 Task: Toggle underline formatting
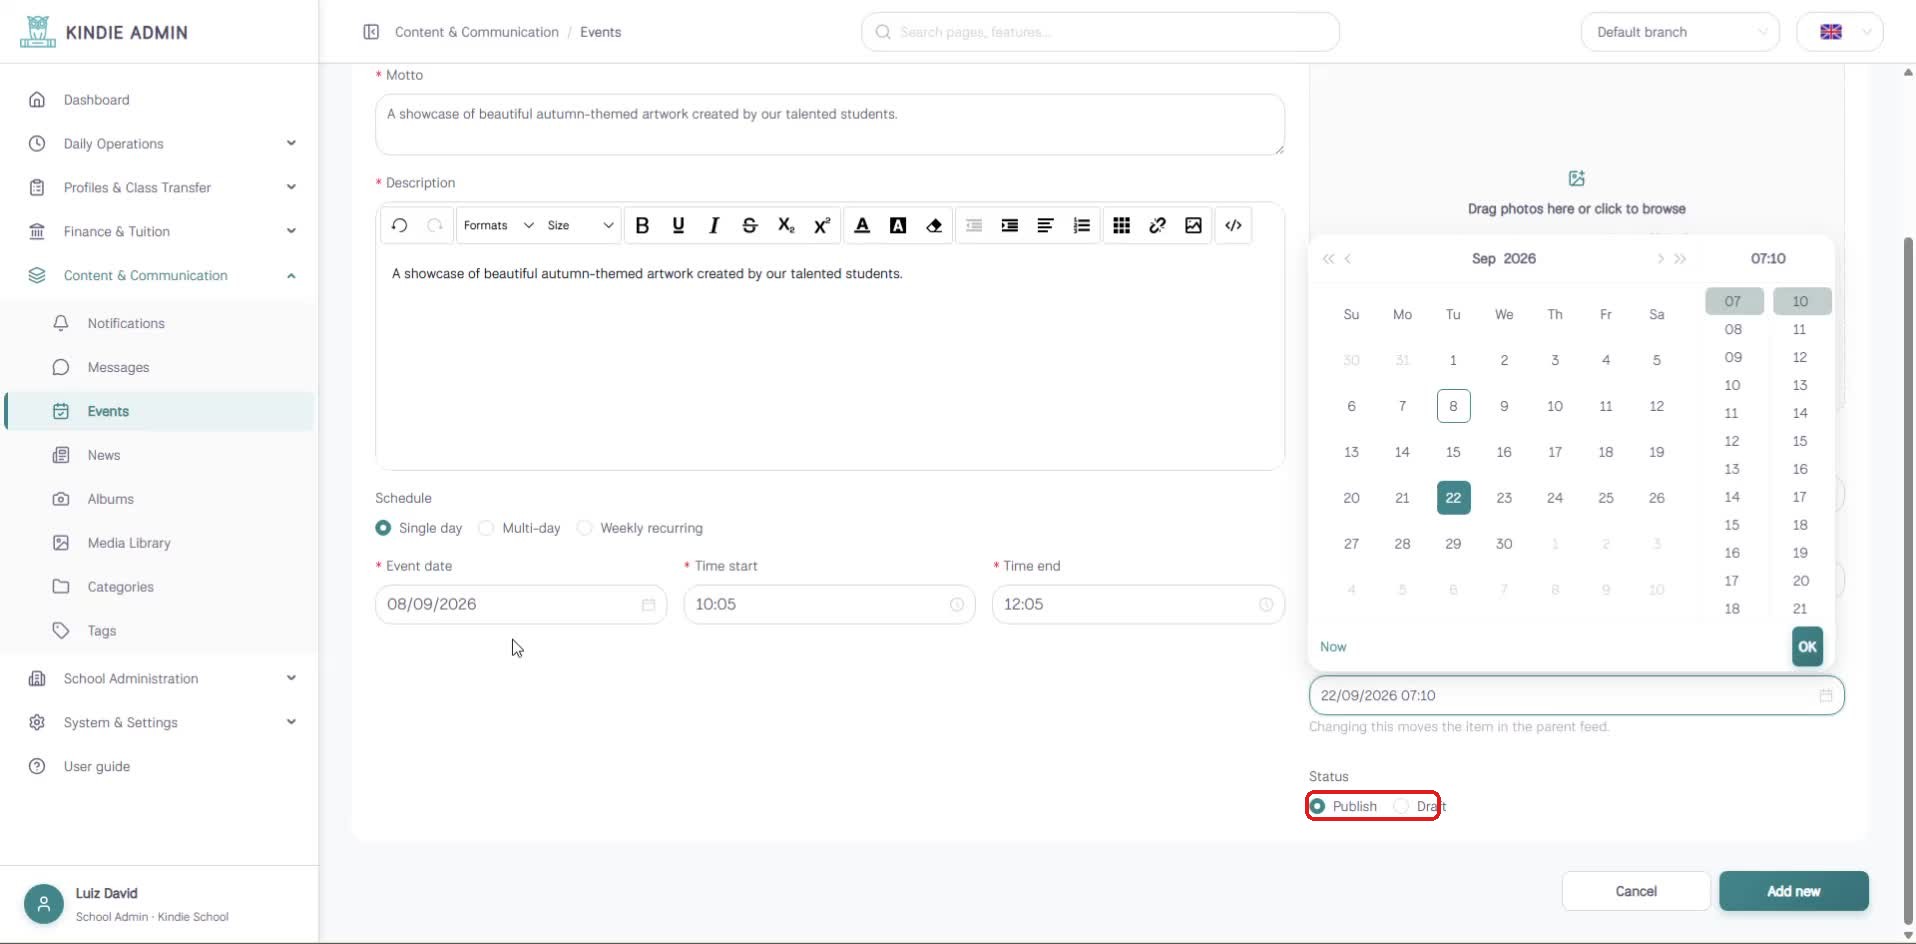pyautogui.click(x=678, y=226)
